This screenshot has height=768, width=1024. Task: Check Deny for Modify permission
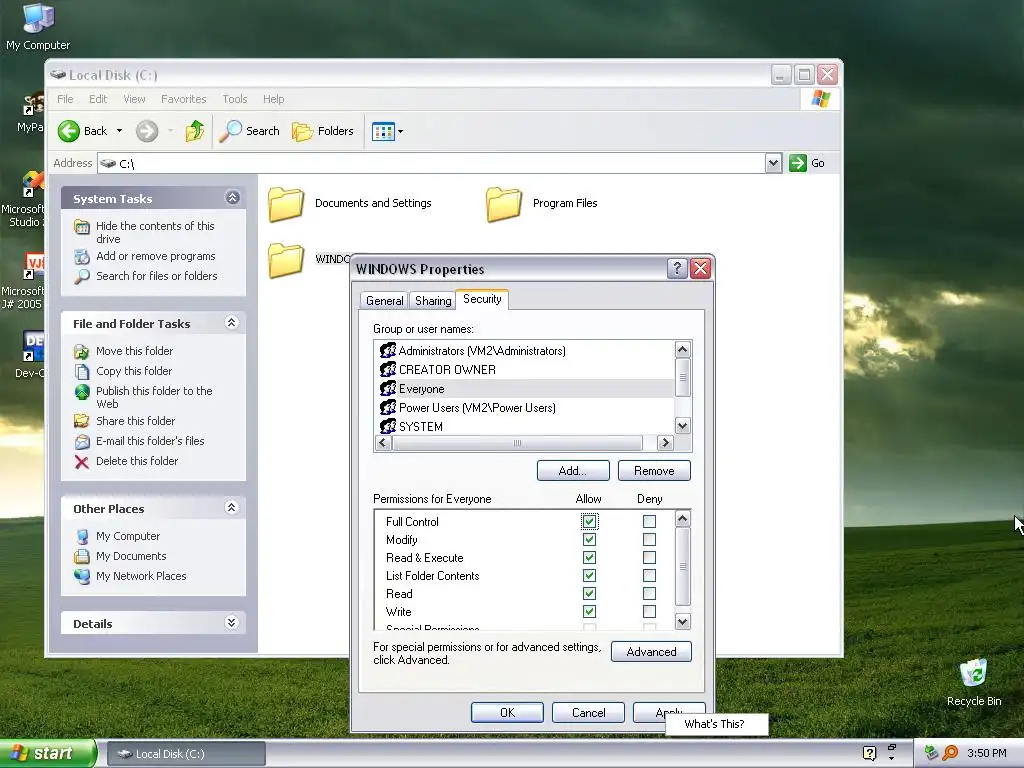click(649, 540)
